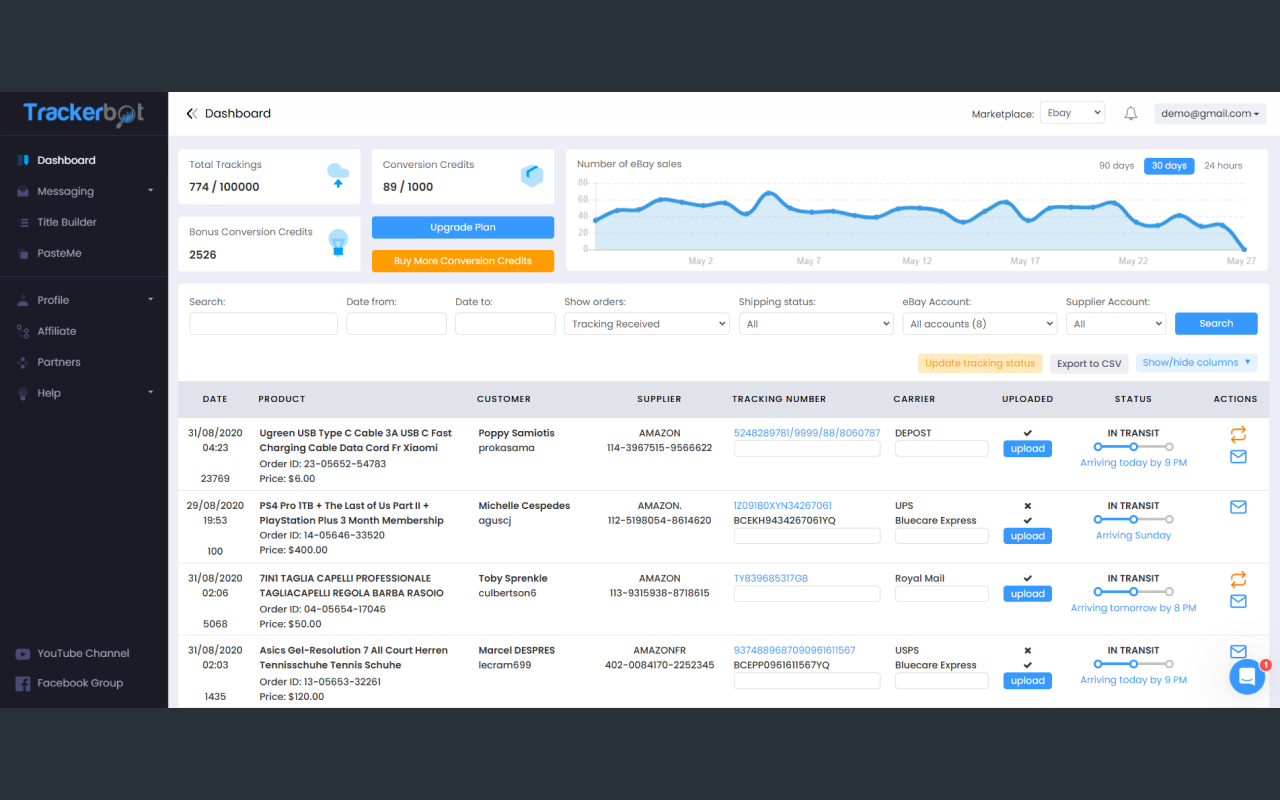Click the Trackerbot logo

tap(84, 114)
